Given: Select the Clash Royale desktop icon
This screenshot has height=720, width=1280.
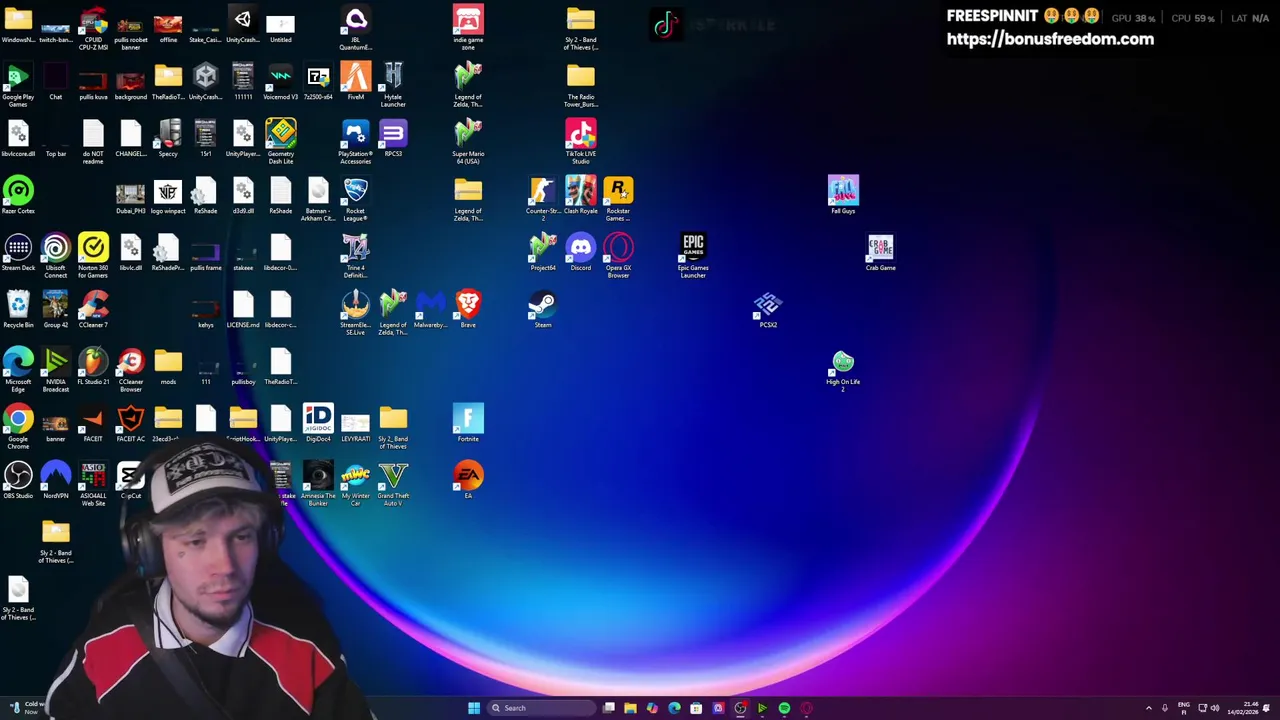Looking at the screenshot, I should (x=580, y=196).
